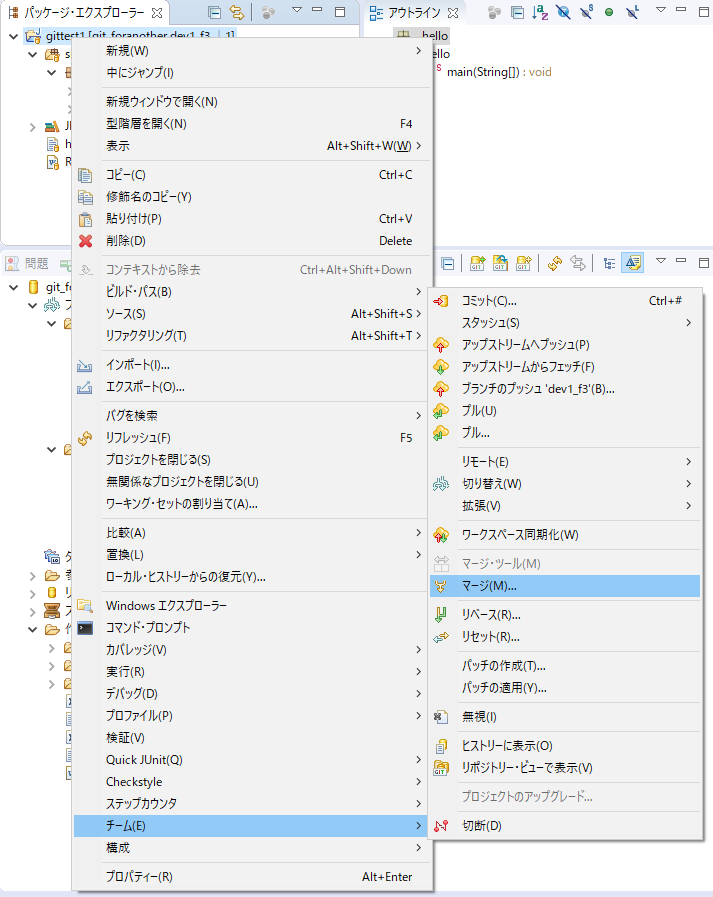
Task: Click プロジェクトを閉じる(S) entry
Action: 252,460
